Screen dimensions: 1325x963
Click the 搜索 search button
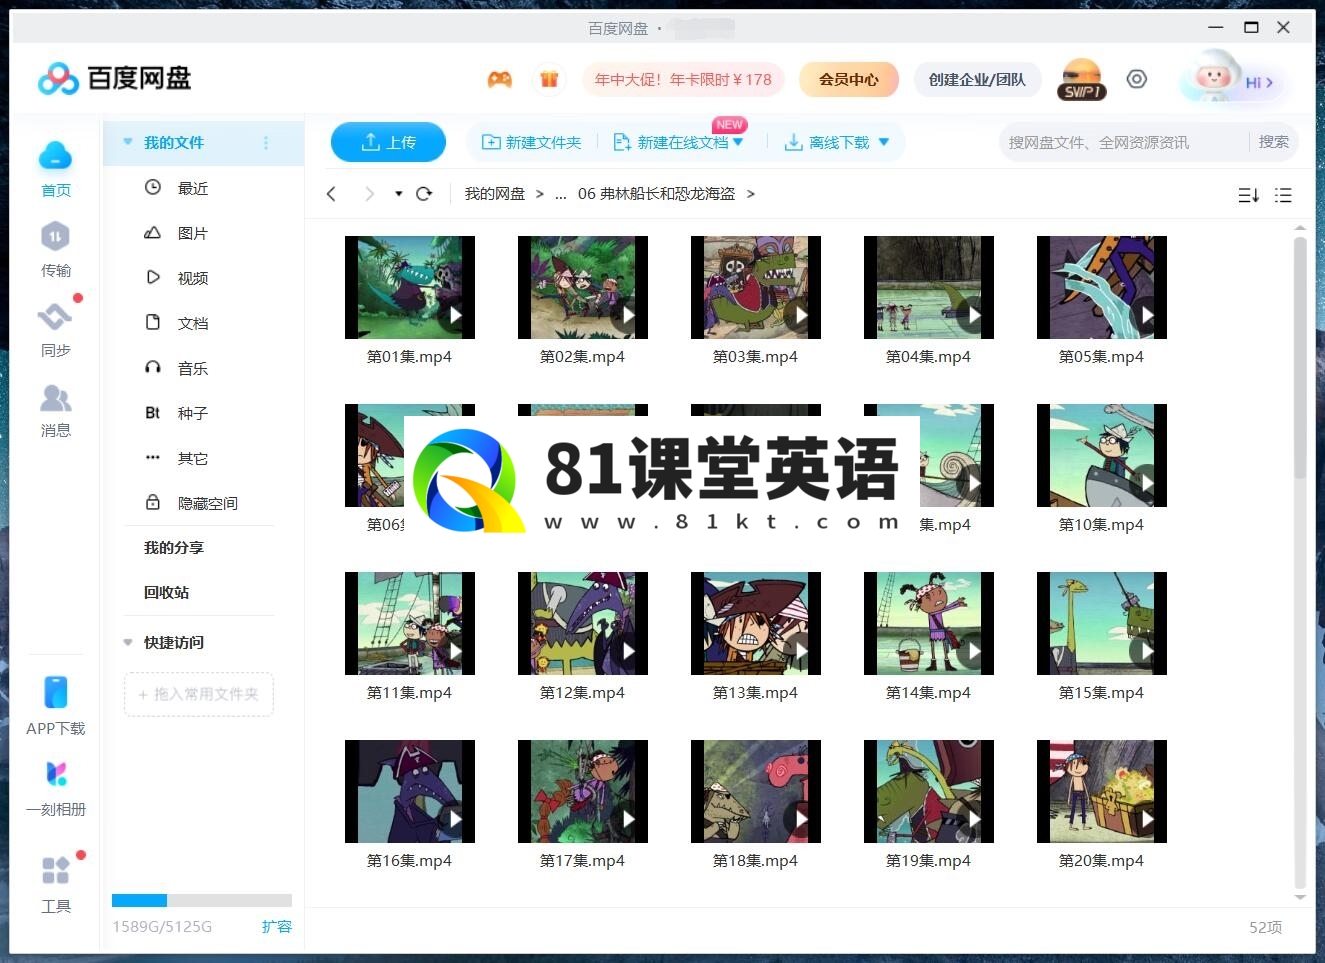click(1273, 142)
